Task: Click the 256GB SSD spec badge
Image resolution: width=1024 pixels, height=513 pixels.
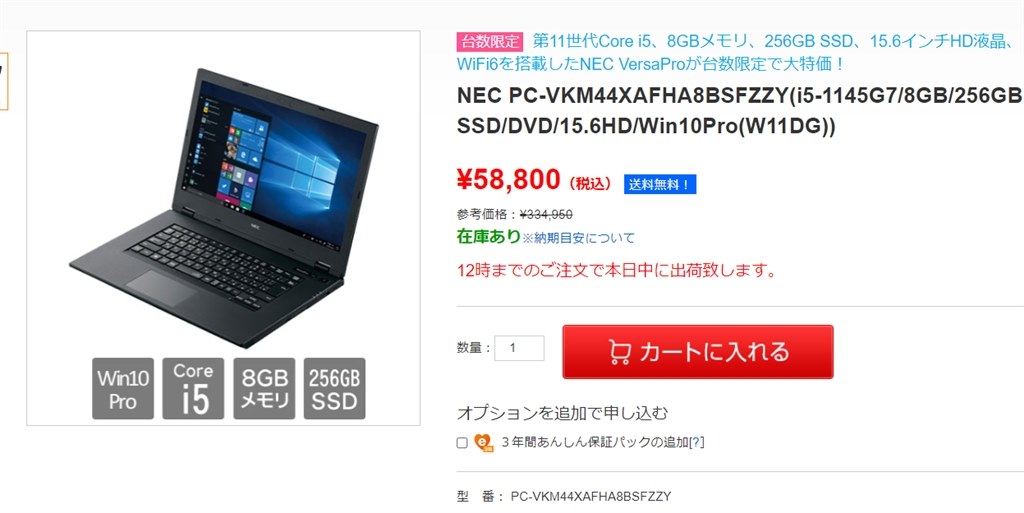Action: 334,388
